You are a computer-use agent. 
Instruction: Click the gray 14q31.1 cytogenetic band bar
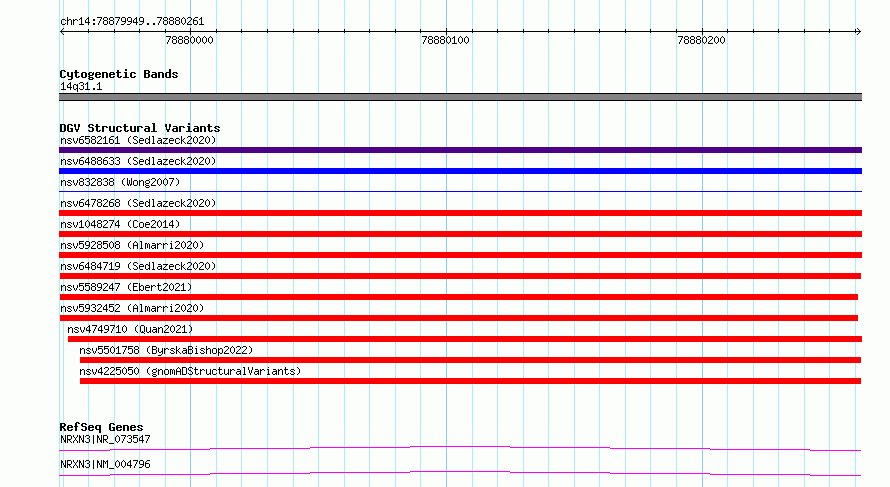pyautogui.click(x=460, y=97)
